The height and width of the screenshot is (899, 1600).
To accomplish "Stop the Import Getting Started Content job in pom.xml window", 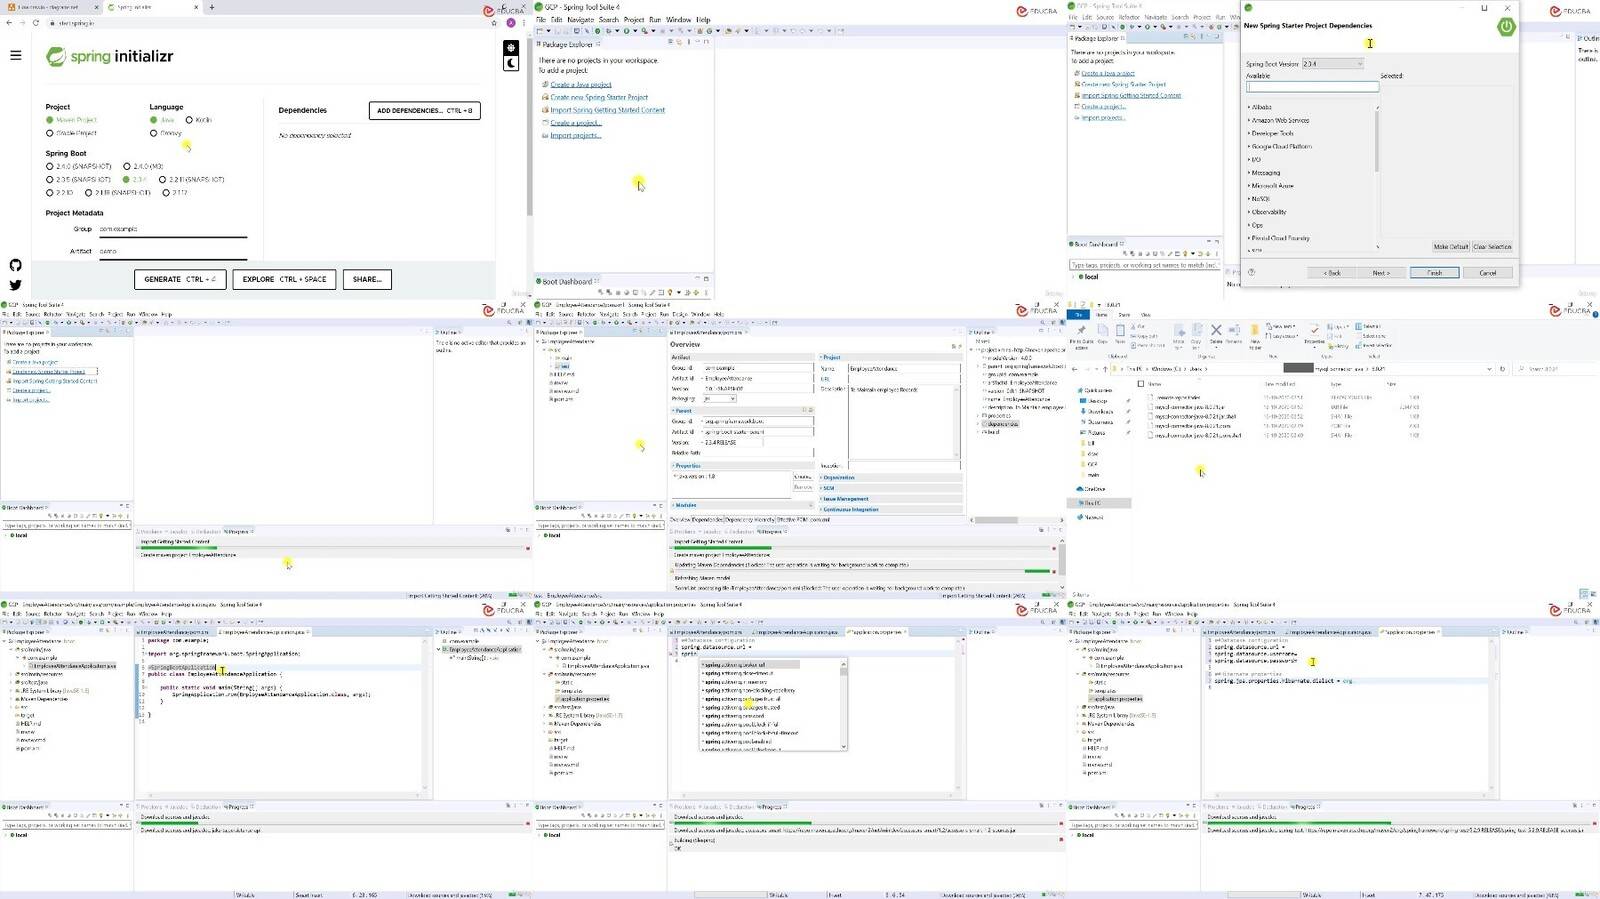I will click(1054, 548).
